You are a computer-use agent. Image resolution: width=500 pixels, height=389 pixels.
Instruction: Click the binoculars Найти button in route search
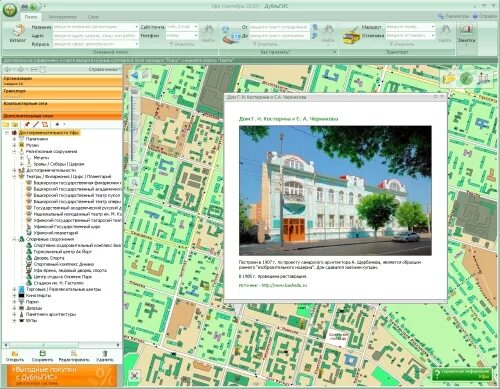[x=328, y=34]
